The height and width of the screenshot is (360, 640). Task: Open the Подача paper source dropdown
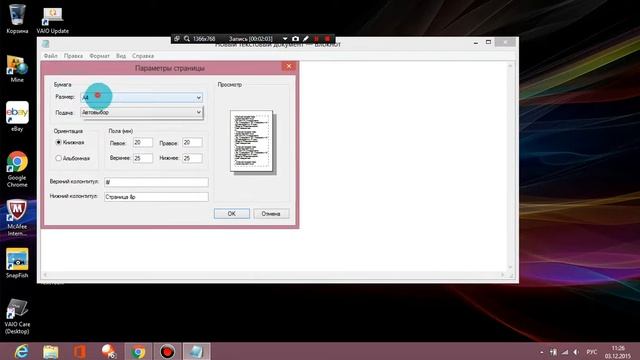point(142,112)
